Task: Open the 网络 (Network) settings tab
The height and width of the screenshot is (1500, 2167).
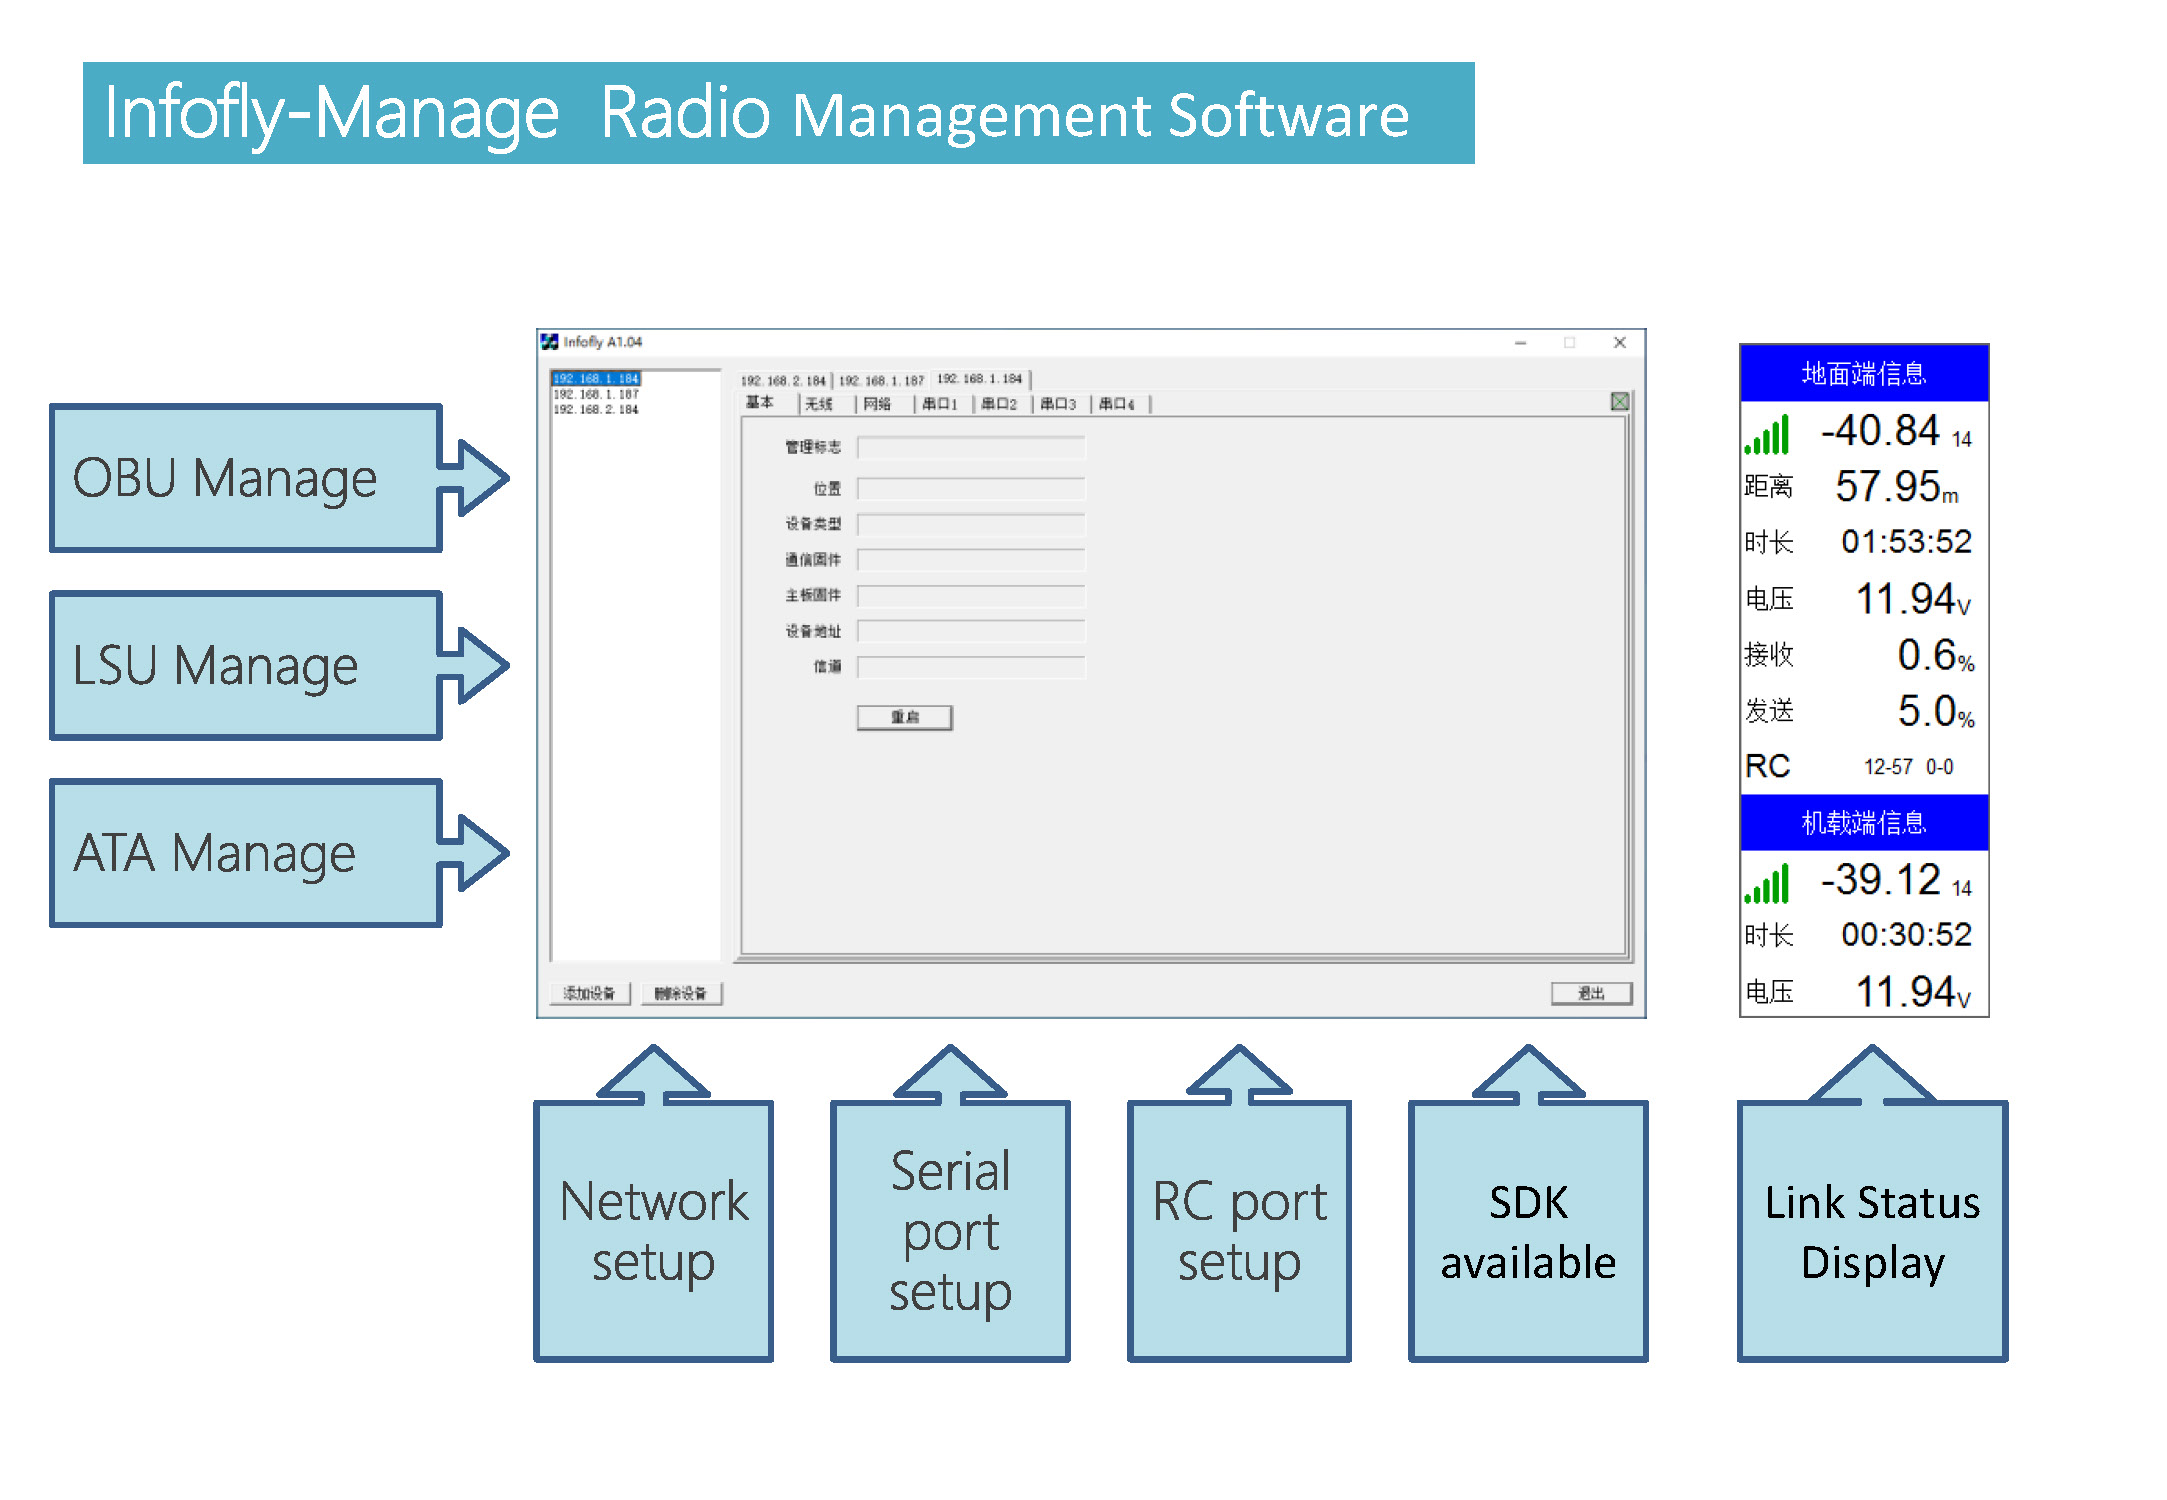Action: tap(879, 404)
